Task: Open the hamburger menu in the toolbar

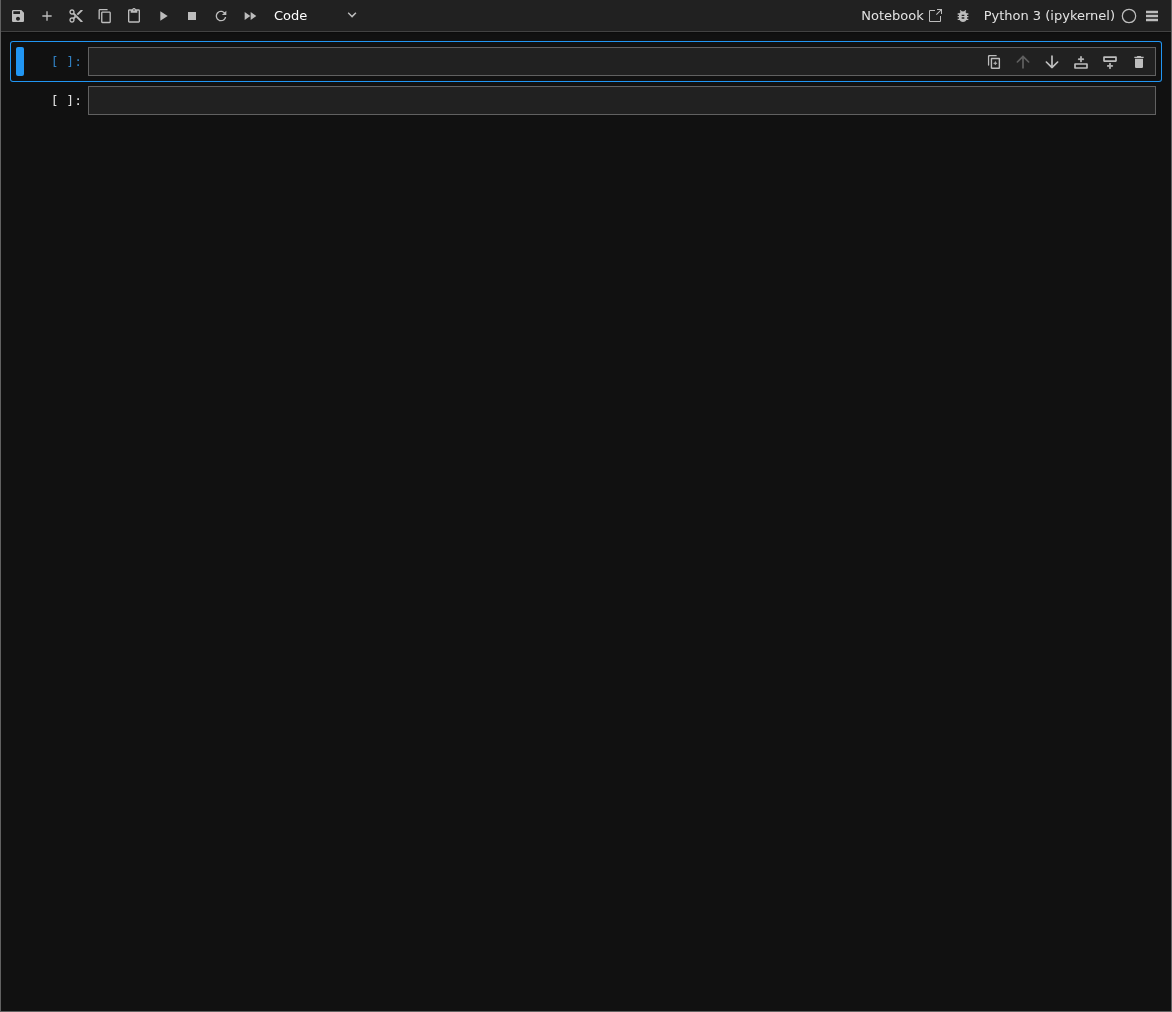Action: pyautogui.click(x=1152, y=16)
